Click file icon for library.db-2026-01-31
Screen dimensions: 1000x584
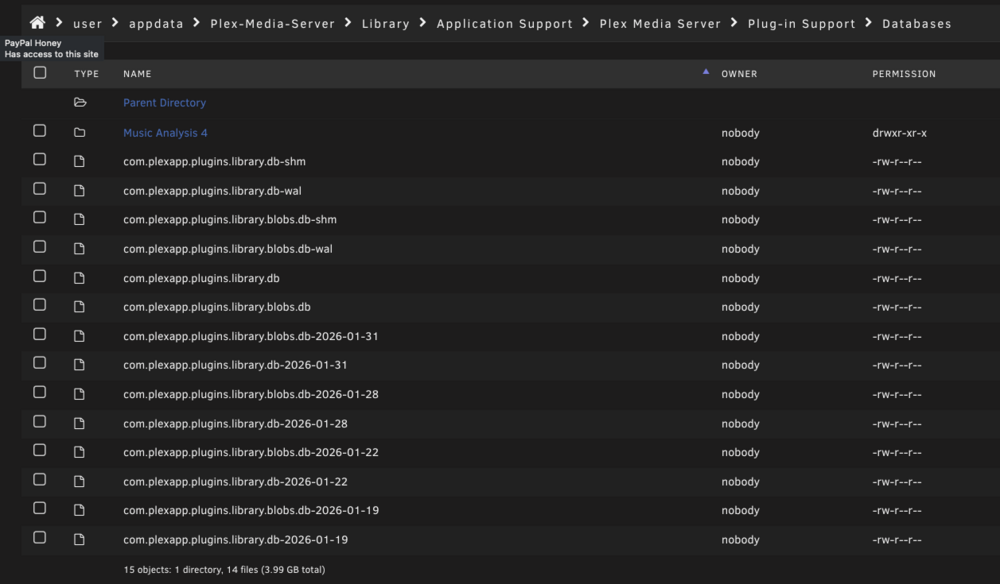pyautogui.click(x=79, y=365)
